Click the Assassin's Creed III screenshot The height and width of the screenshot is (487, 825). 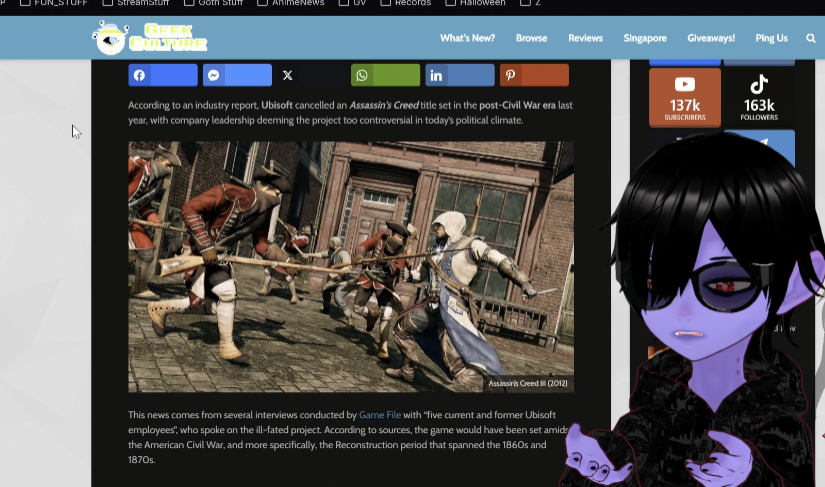[x=351, y=267]
